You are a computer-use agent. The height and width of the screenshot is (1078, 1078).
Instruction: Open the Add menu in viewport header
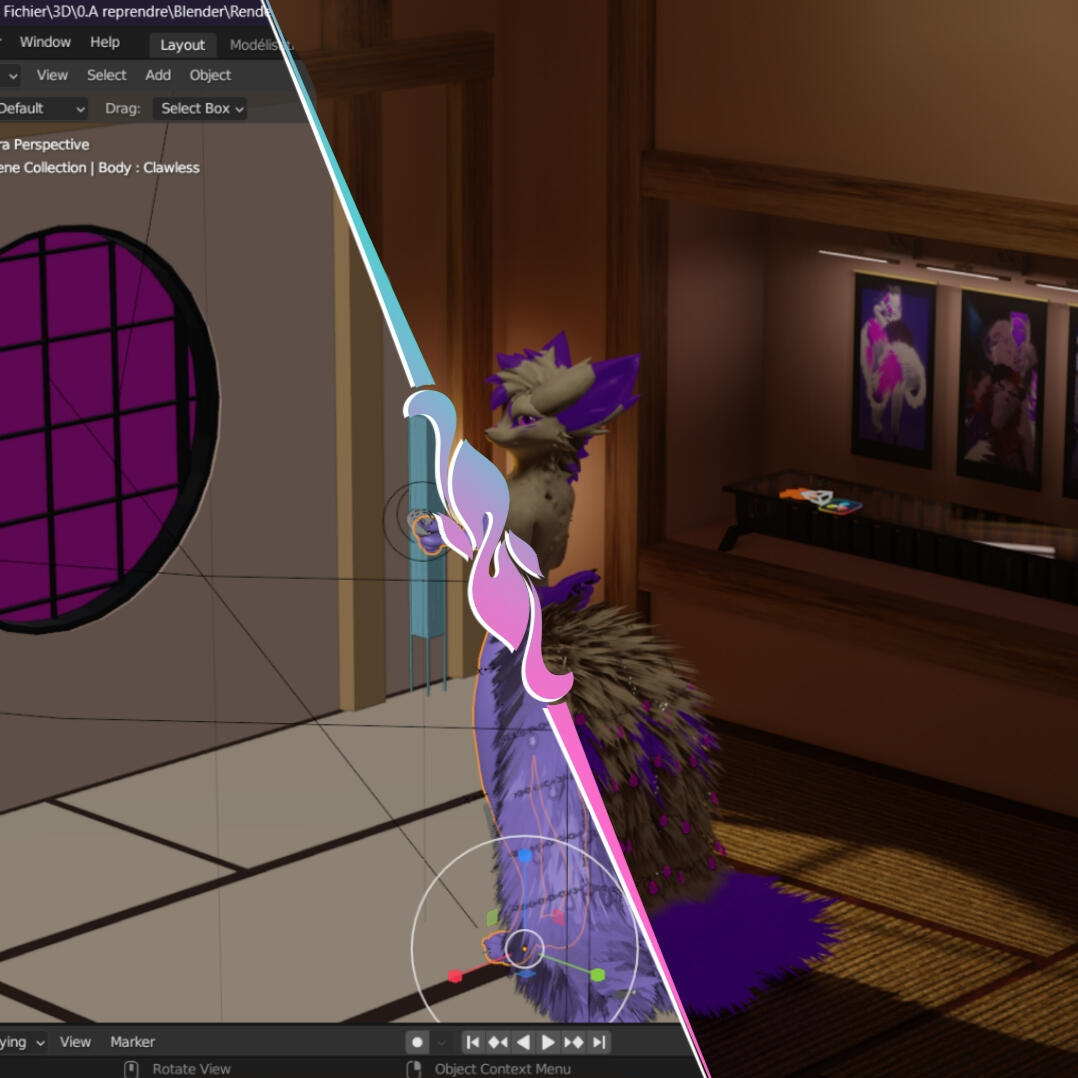coord(158,75)
